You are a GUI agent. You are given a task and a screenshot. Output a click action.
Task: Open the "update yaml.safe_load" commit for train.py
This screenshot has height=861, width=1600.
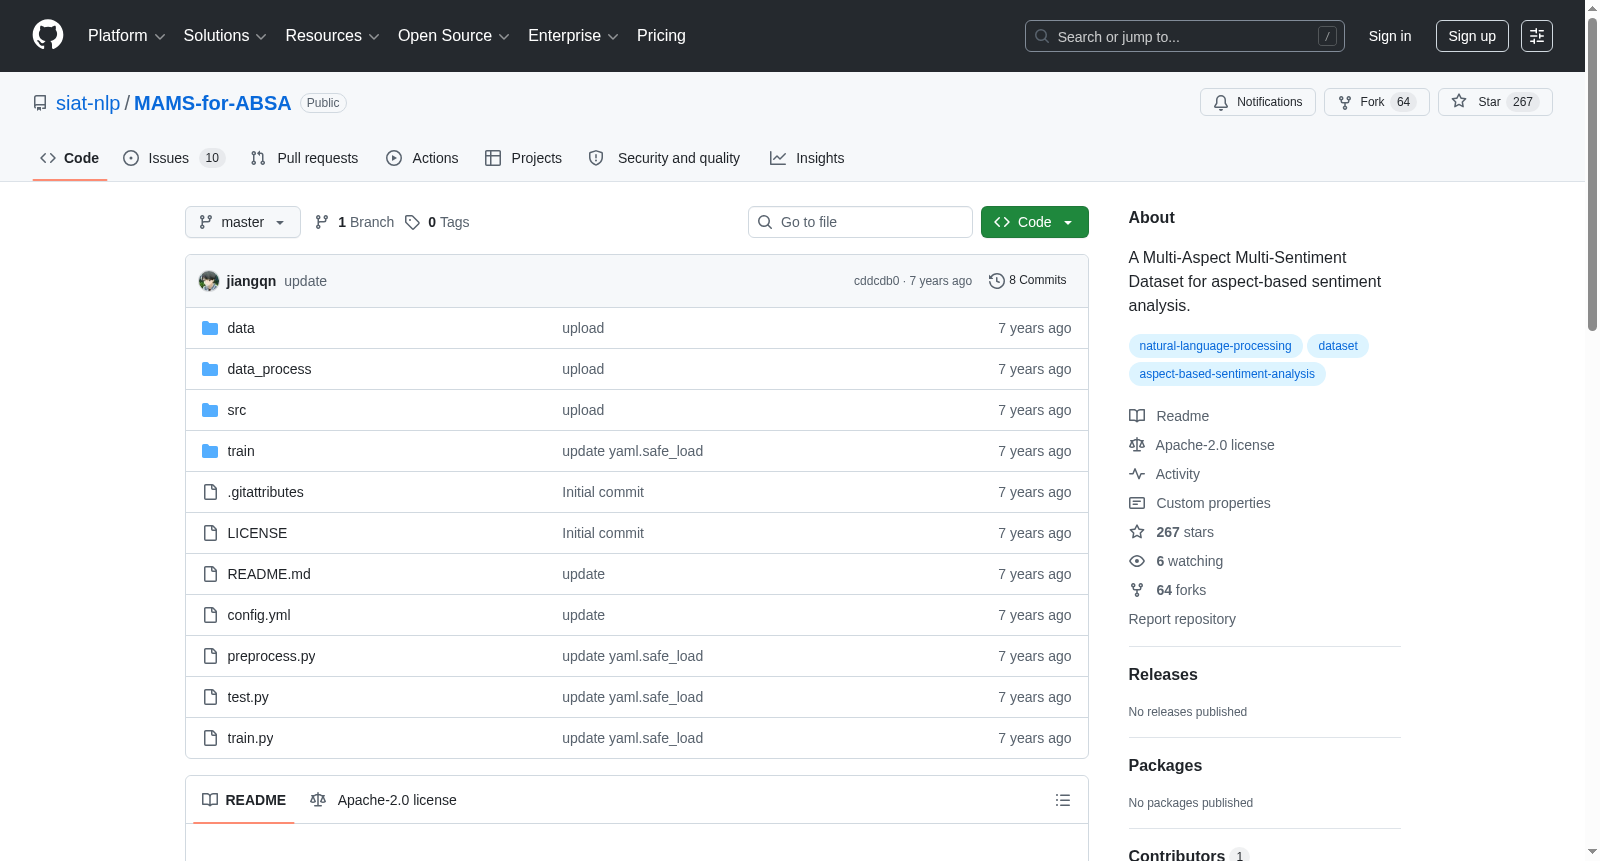(x=632, y=738)
